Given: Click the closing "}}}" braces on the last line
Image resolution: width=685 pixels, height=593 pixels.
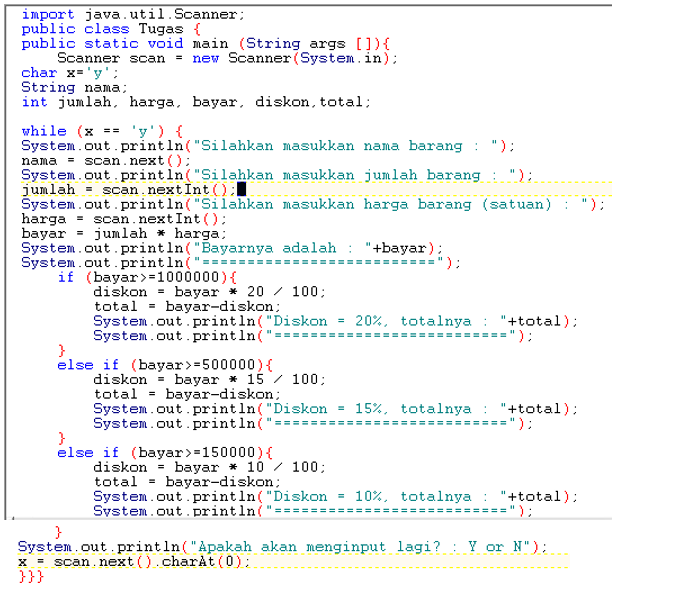Looking at the screenshot, I should 31,577.
